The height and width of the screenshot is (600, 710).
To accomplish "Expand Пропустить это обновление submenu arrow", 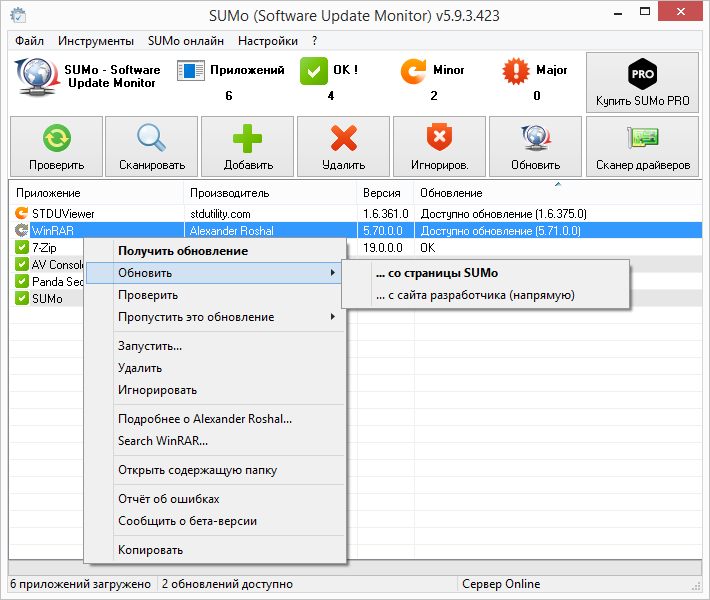I will point(333,317).
